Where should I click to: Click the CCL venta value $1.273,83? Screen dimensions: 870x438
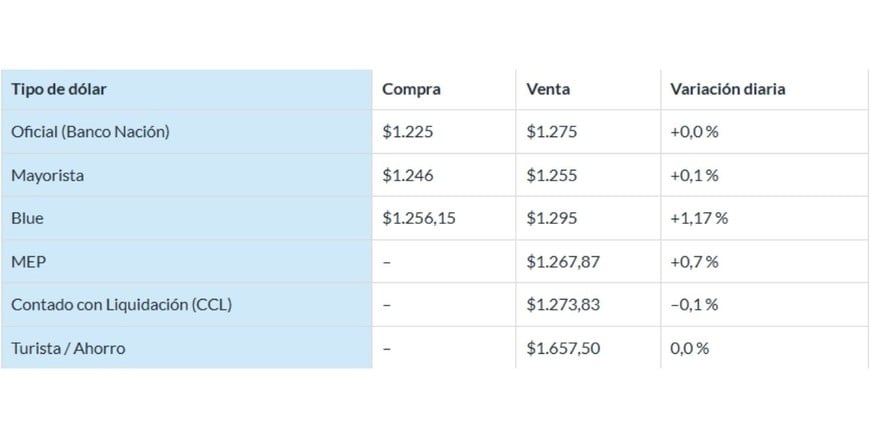click(564, 305)
